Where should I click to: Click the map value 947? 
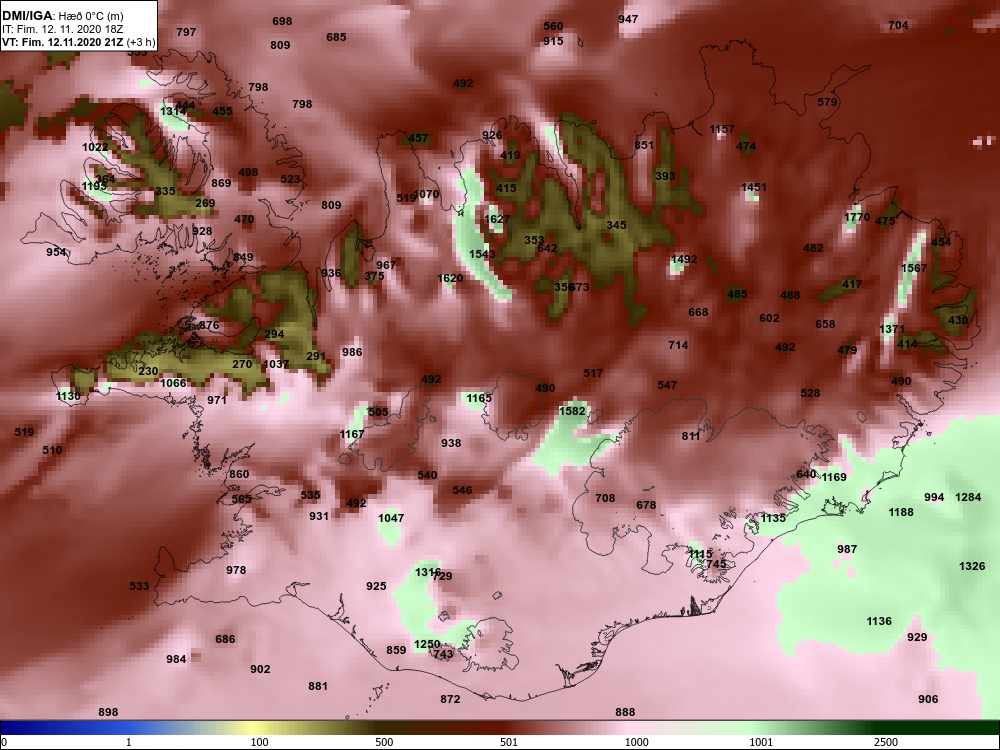(628, 19)
